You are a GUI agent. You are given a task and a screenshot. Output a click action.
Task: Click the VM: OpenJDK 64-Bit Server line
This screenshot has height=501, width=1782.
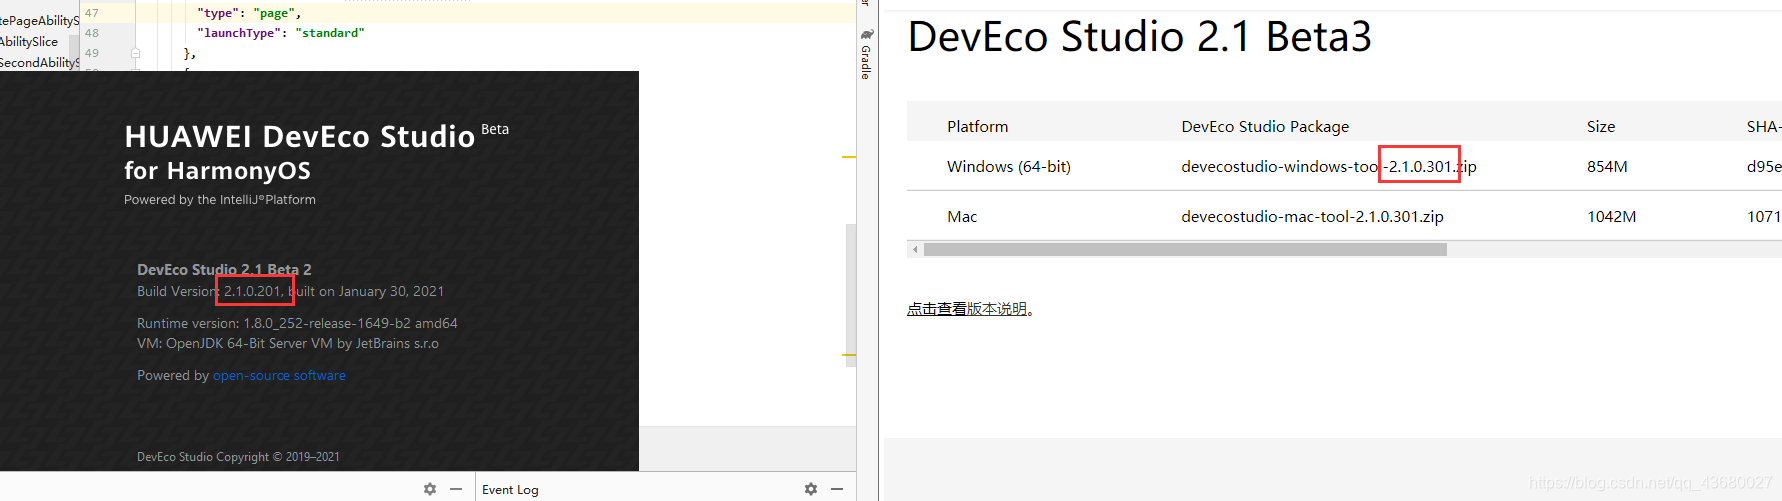[x=288, y=344]
